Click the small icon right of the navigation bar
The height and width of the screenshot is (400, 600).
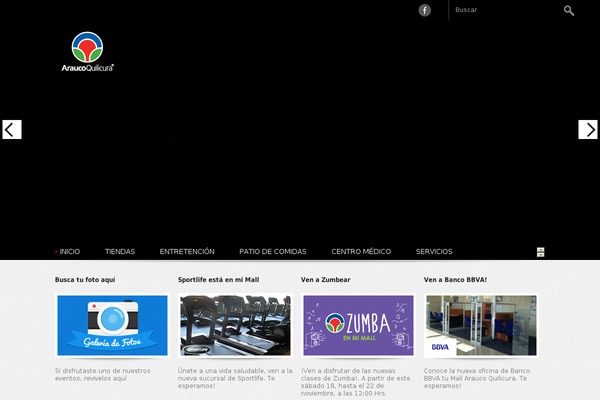click(540, 252)
